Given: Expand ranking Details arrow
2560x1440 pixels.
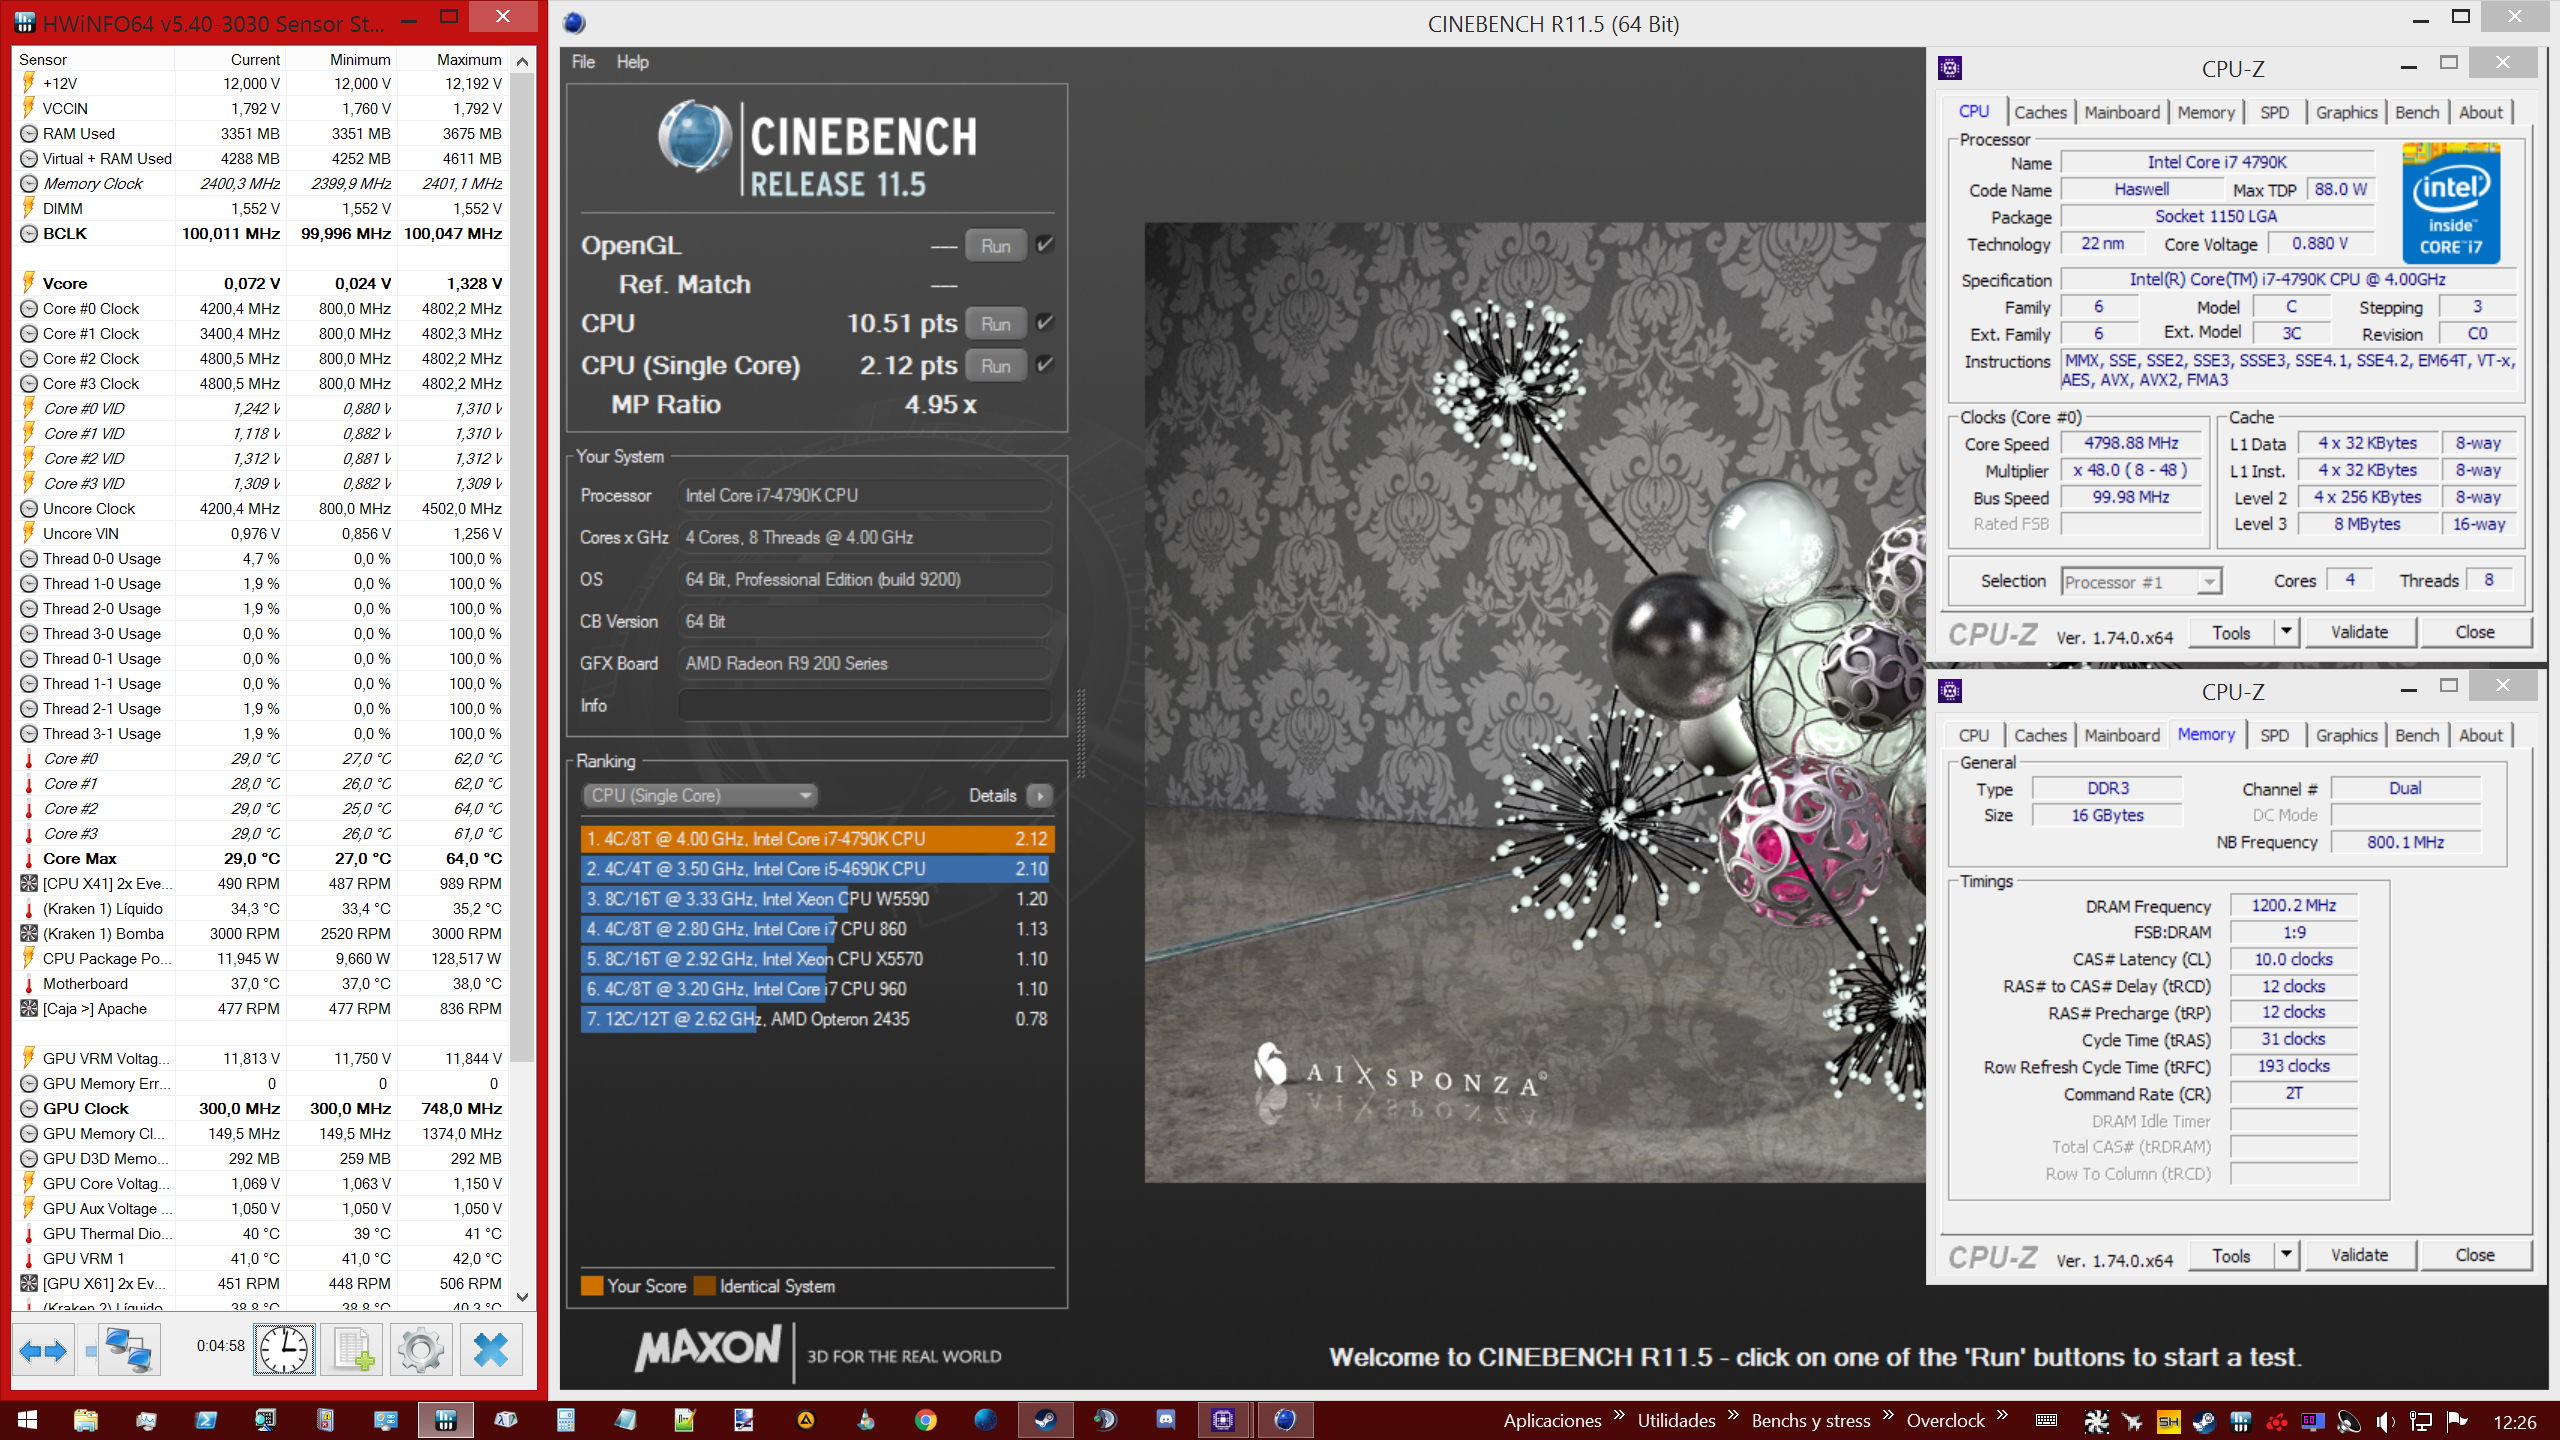Looking at the screenshot, I should click(1040, 796).
